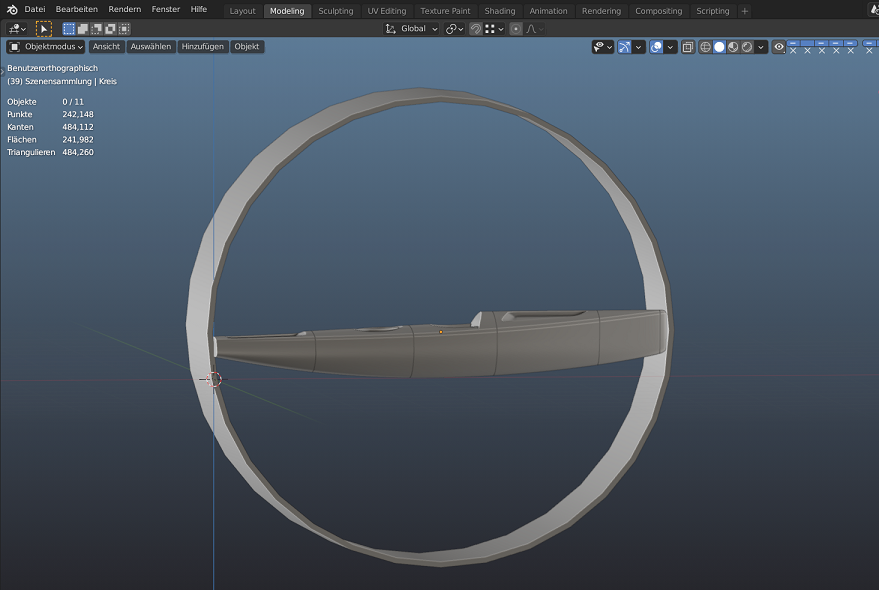This screenshot has height=590, width=879.
Task: Open the Hinzufügen menu button
Action: (202, 47)
